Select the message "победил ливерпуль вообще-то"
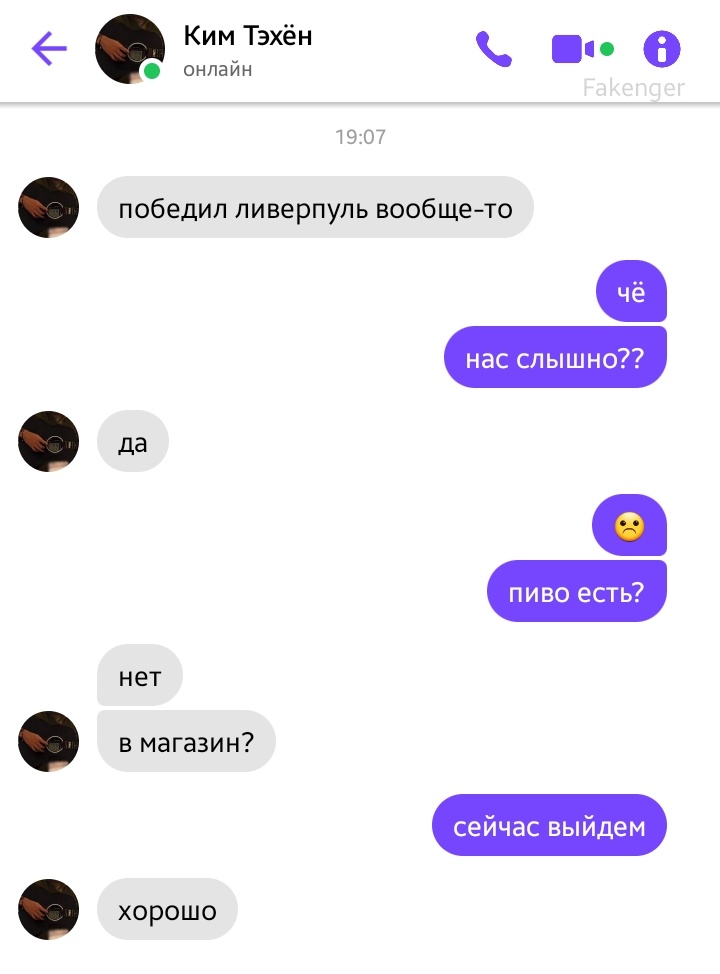This screenshot has width=720, height=974. point(315,207)
